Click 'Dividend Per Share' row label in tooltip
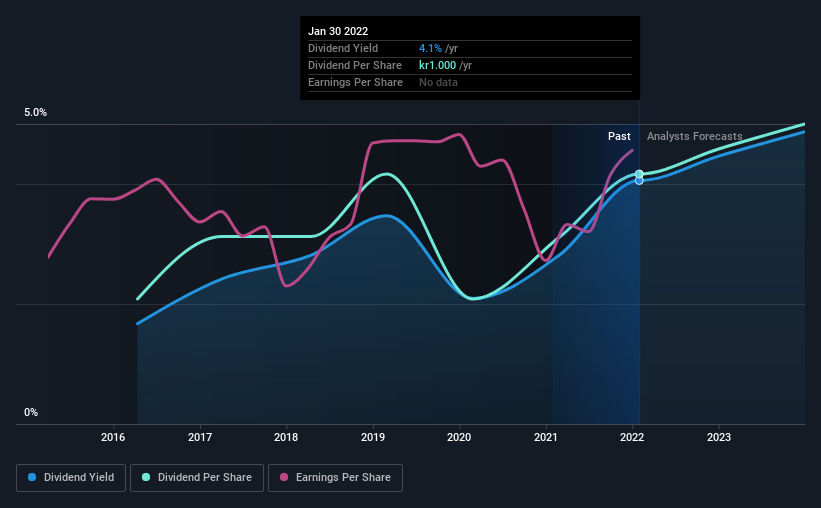Screen dimensions: 821x508 coord(355,65)
